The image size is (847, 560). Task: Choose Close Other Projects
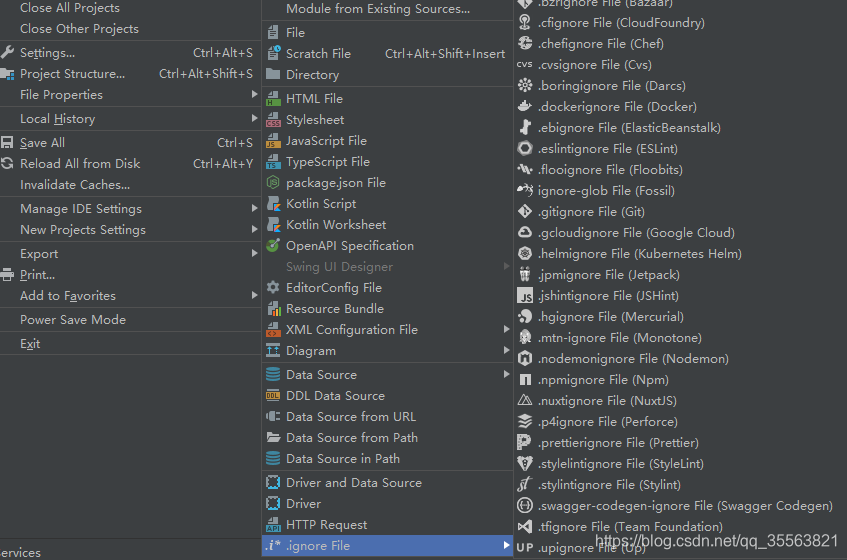79,29
